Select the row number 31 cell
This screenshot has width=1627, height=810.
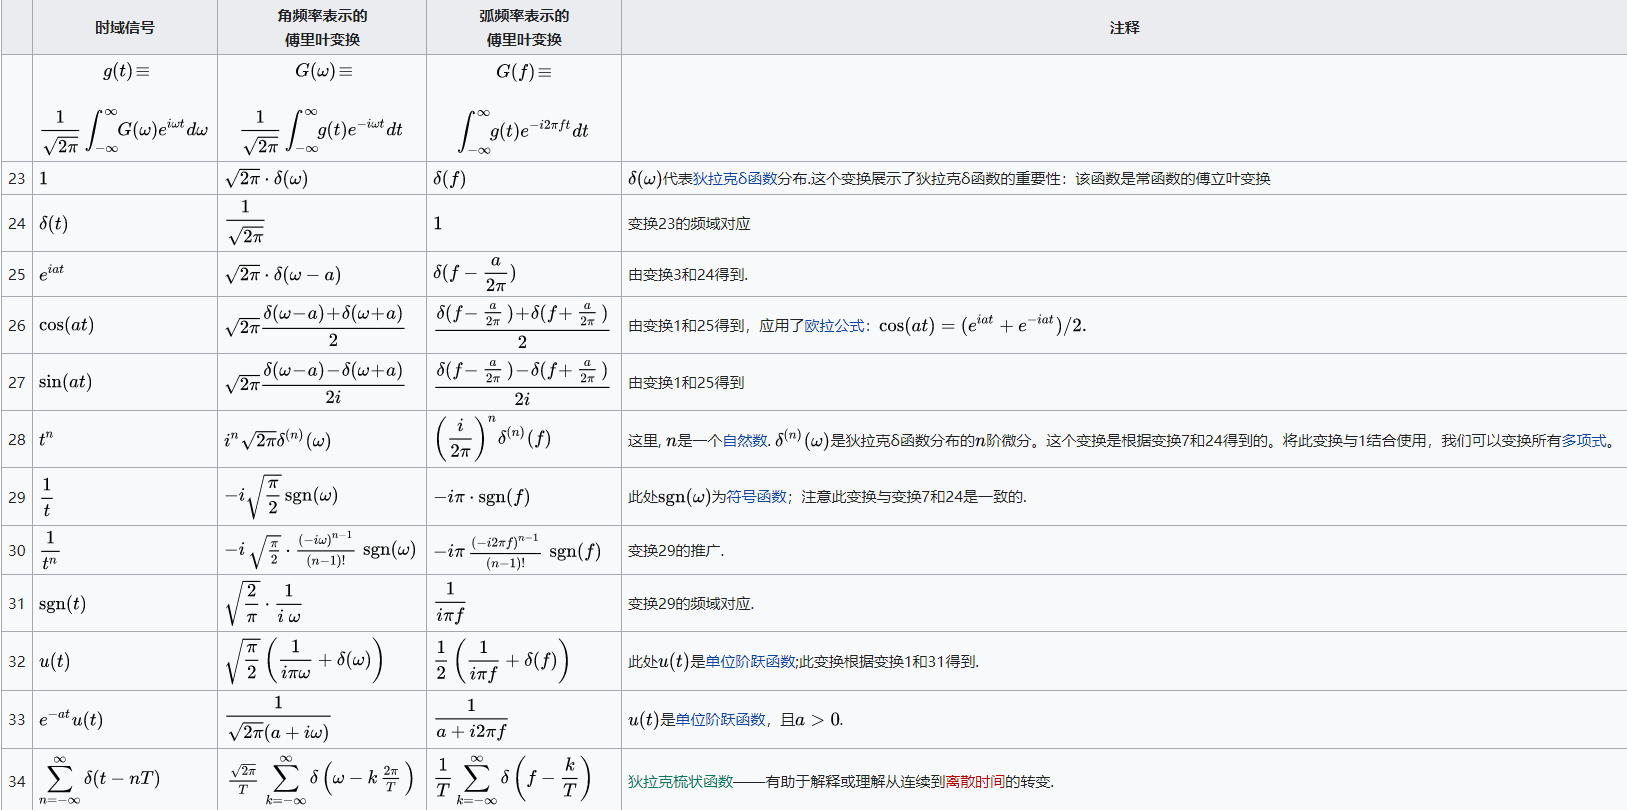pos(17,603)
